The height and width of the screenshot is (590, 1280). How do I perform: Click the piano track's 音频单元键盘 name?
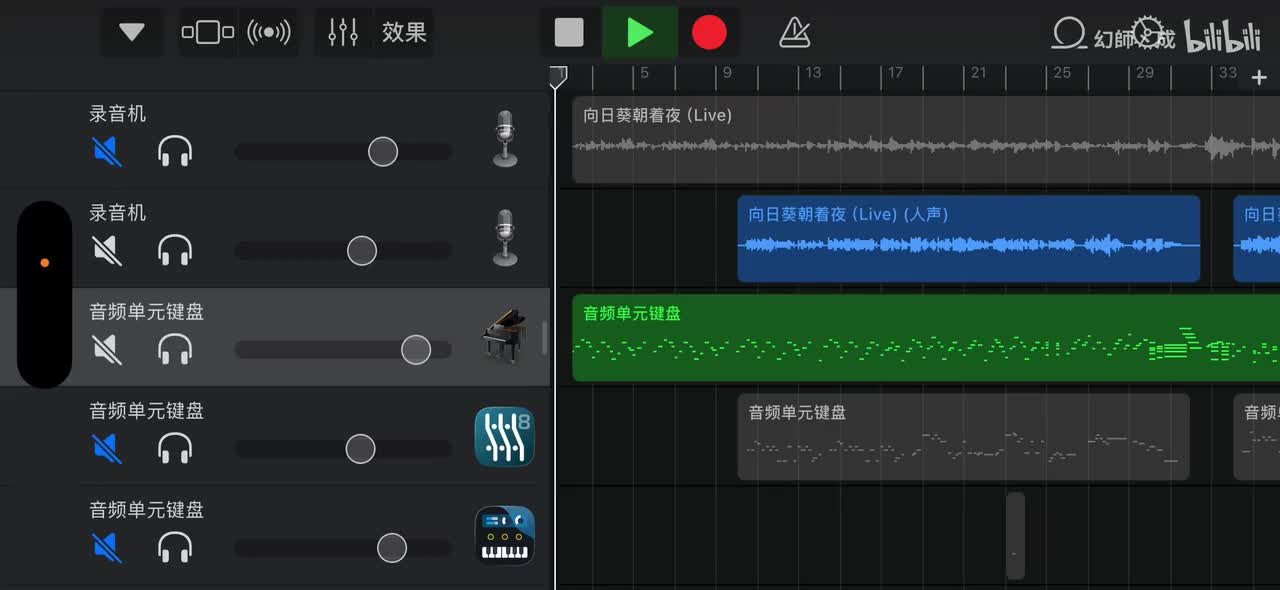(147, 312)
